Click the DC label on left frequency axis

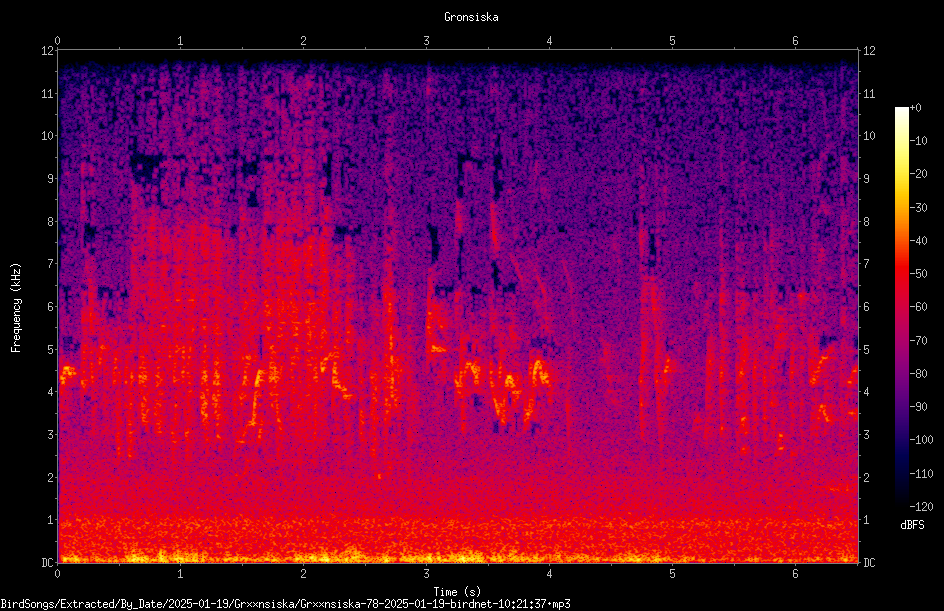pos(48,562)
